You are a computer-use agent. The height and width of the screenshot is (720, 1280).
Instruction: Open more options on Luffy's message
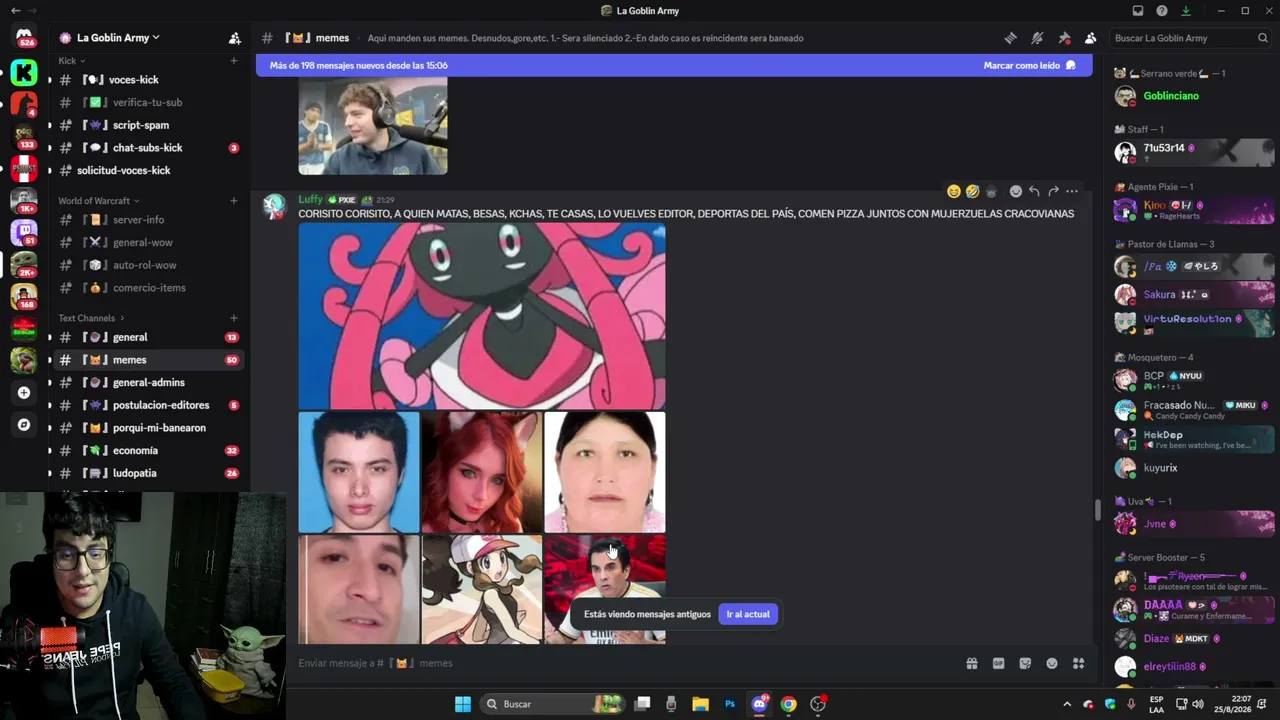pos(1072,191)
